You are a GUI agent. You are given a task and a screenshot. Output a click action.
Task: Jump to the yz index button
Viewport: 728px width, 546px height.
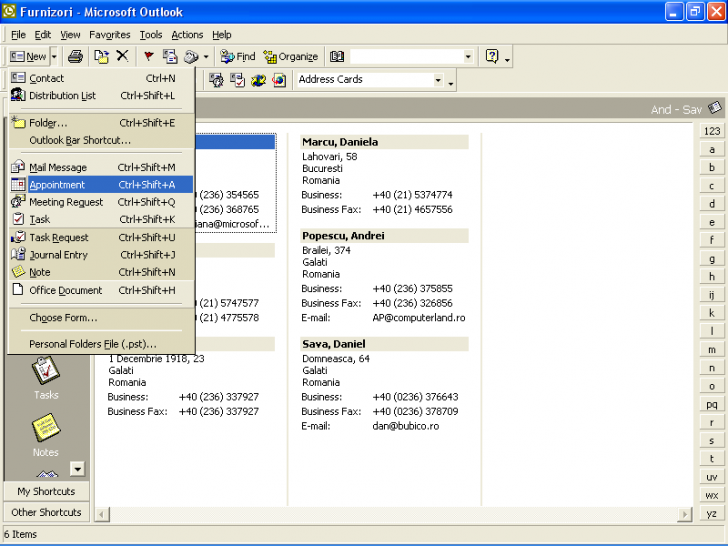coord(712,514)
